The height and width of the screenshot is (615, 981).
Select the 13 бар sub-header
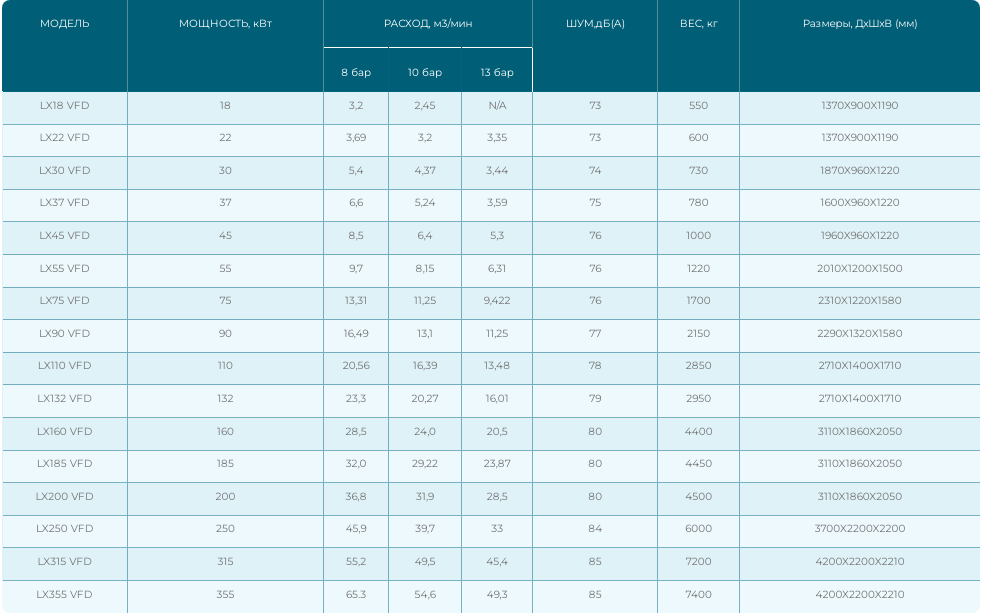point(497,72)
